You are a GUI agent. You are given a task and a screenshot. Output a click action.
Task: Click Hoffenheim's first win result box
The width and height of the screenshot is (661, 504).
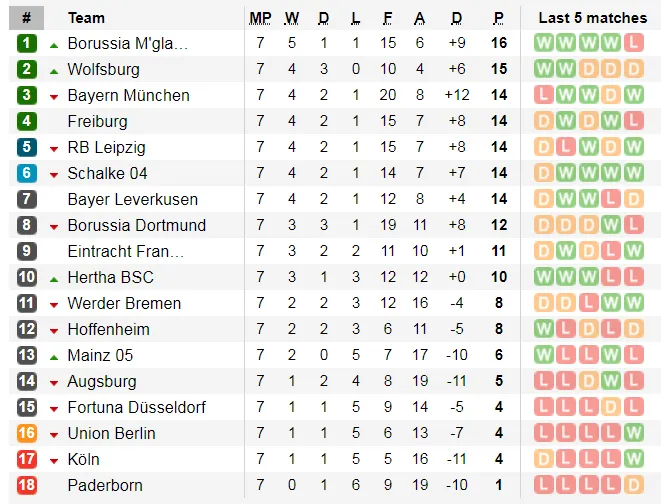[x=544, y=329]
